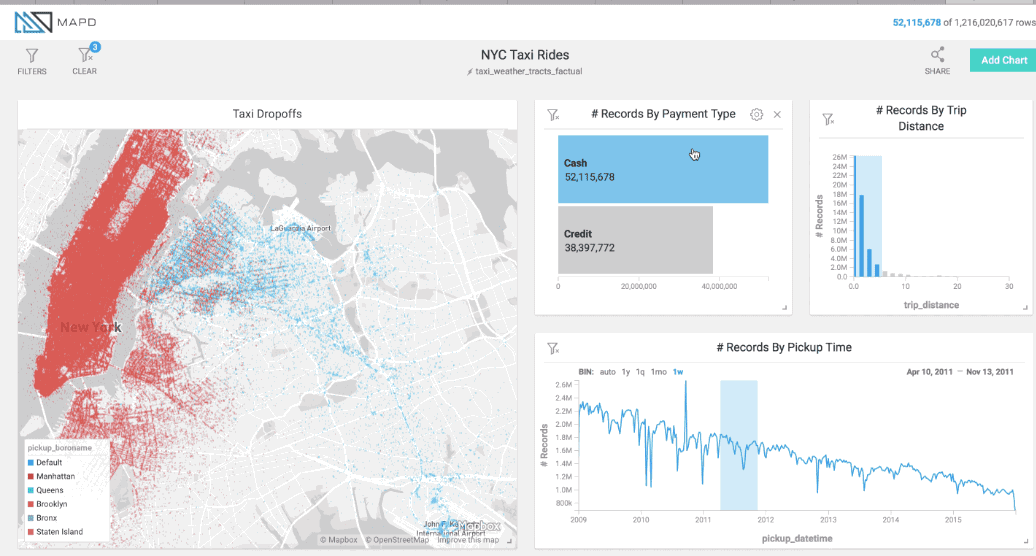
Task: Click Default blue legend swatch
Action: pyautogui.click(x=30, y=462)
